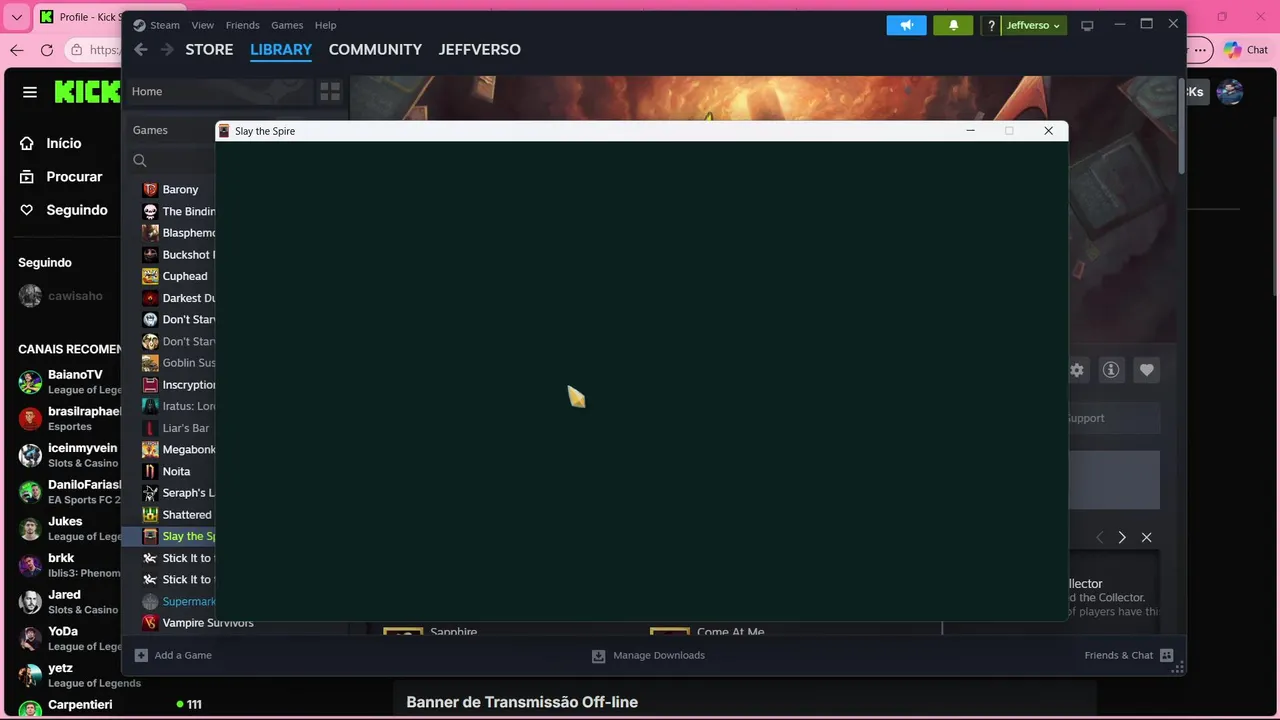Image resolution: width=1280 pixels, height=720 pixels.
Task: Open the Friends menu in Steam
Action: click(x=242, y=25)
